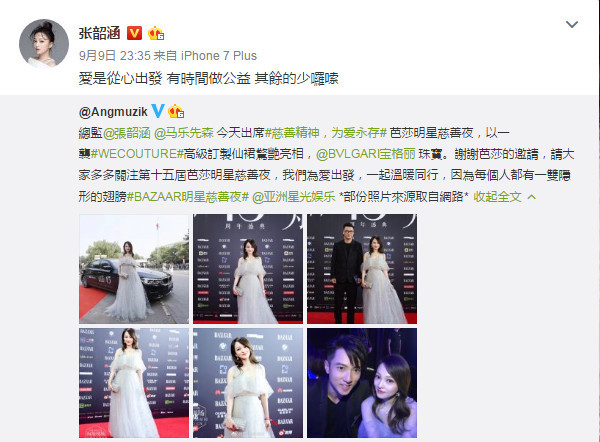Open the #BAZAAR明星慈善夜# hashtag
Screen dimensions: 600x442
(x=188, y=197)
